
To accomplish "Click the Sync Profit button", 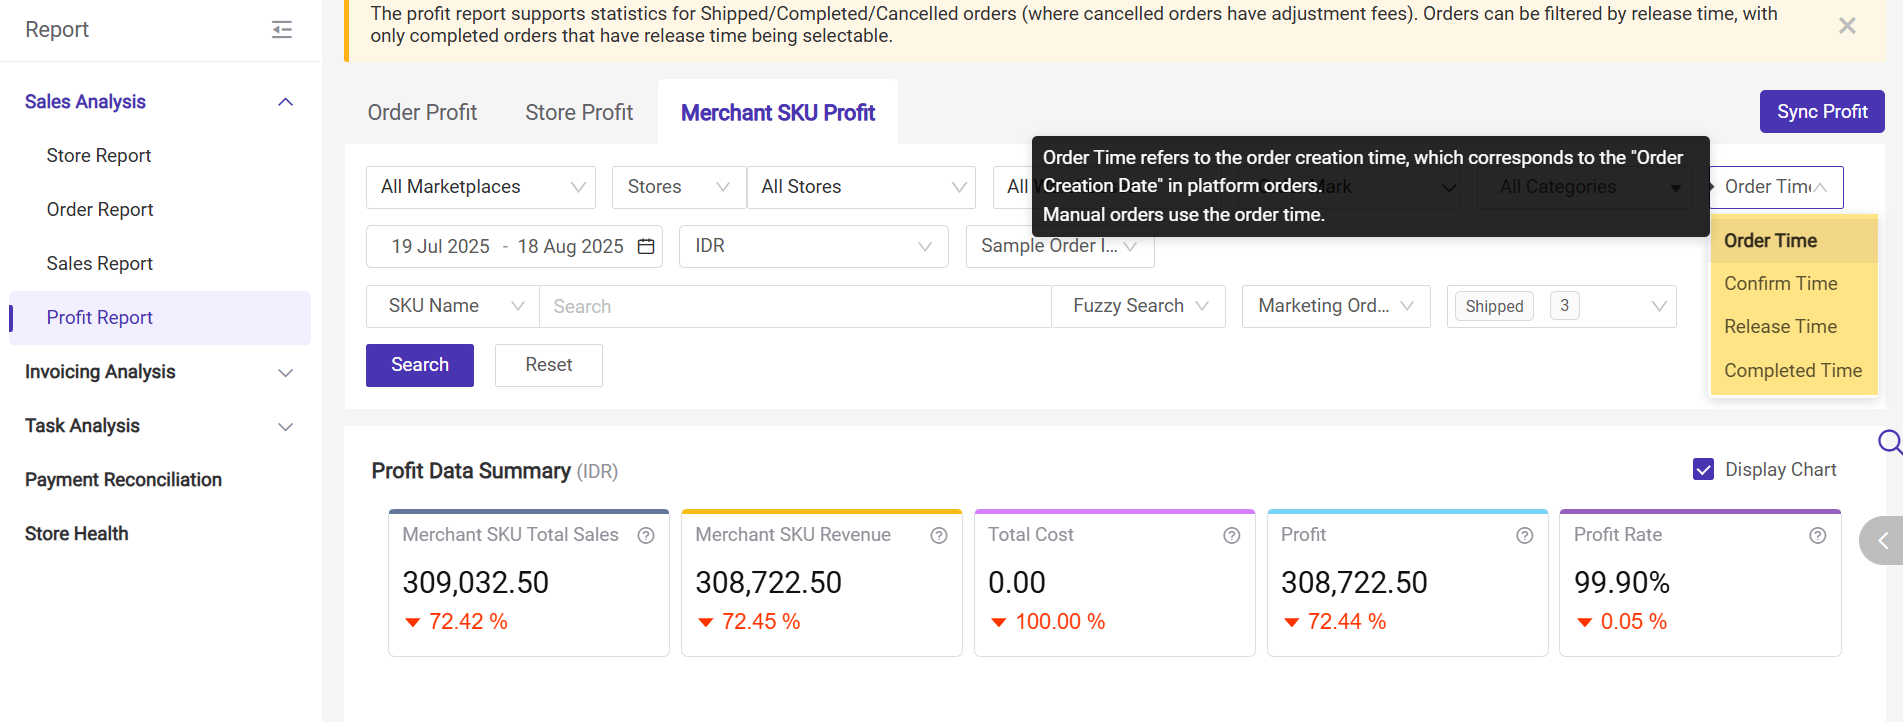I will (x=1822, y=112).
